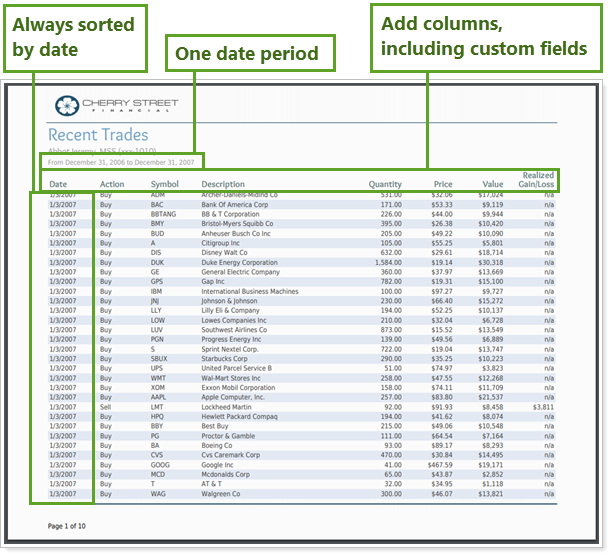Select the Sell action in the Lockheed Martin row
Screen dimensions: 612x557
106,407
